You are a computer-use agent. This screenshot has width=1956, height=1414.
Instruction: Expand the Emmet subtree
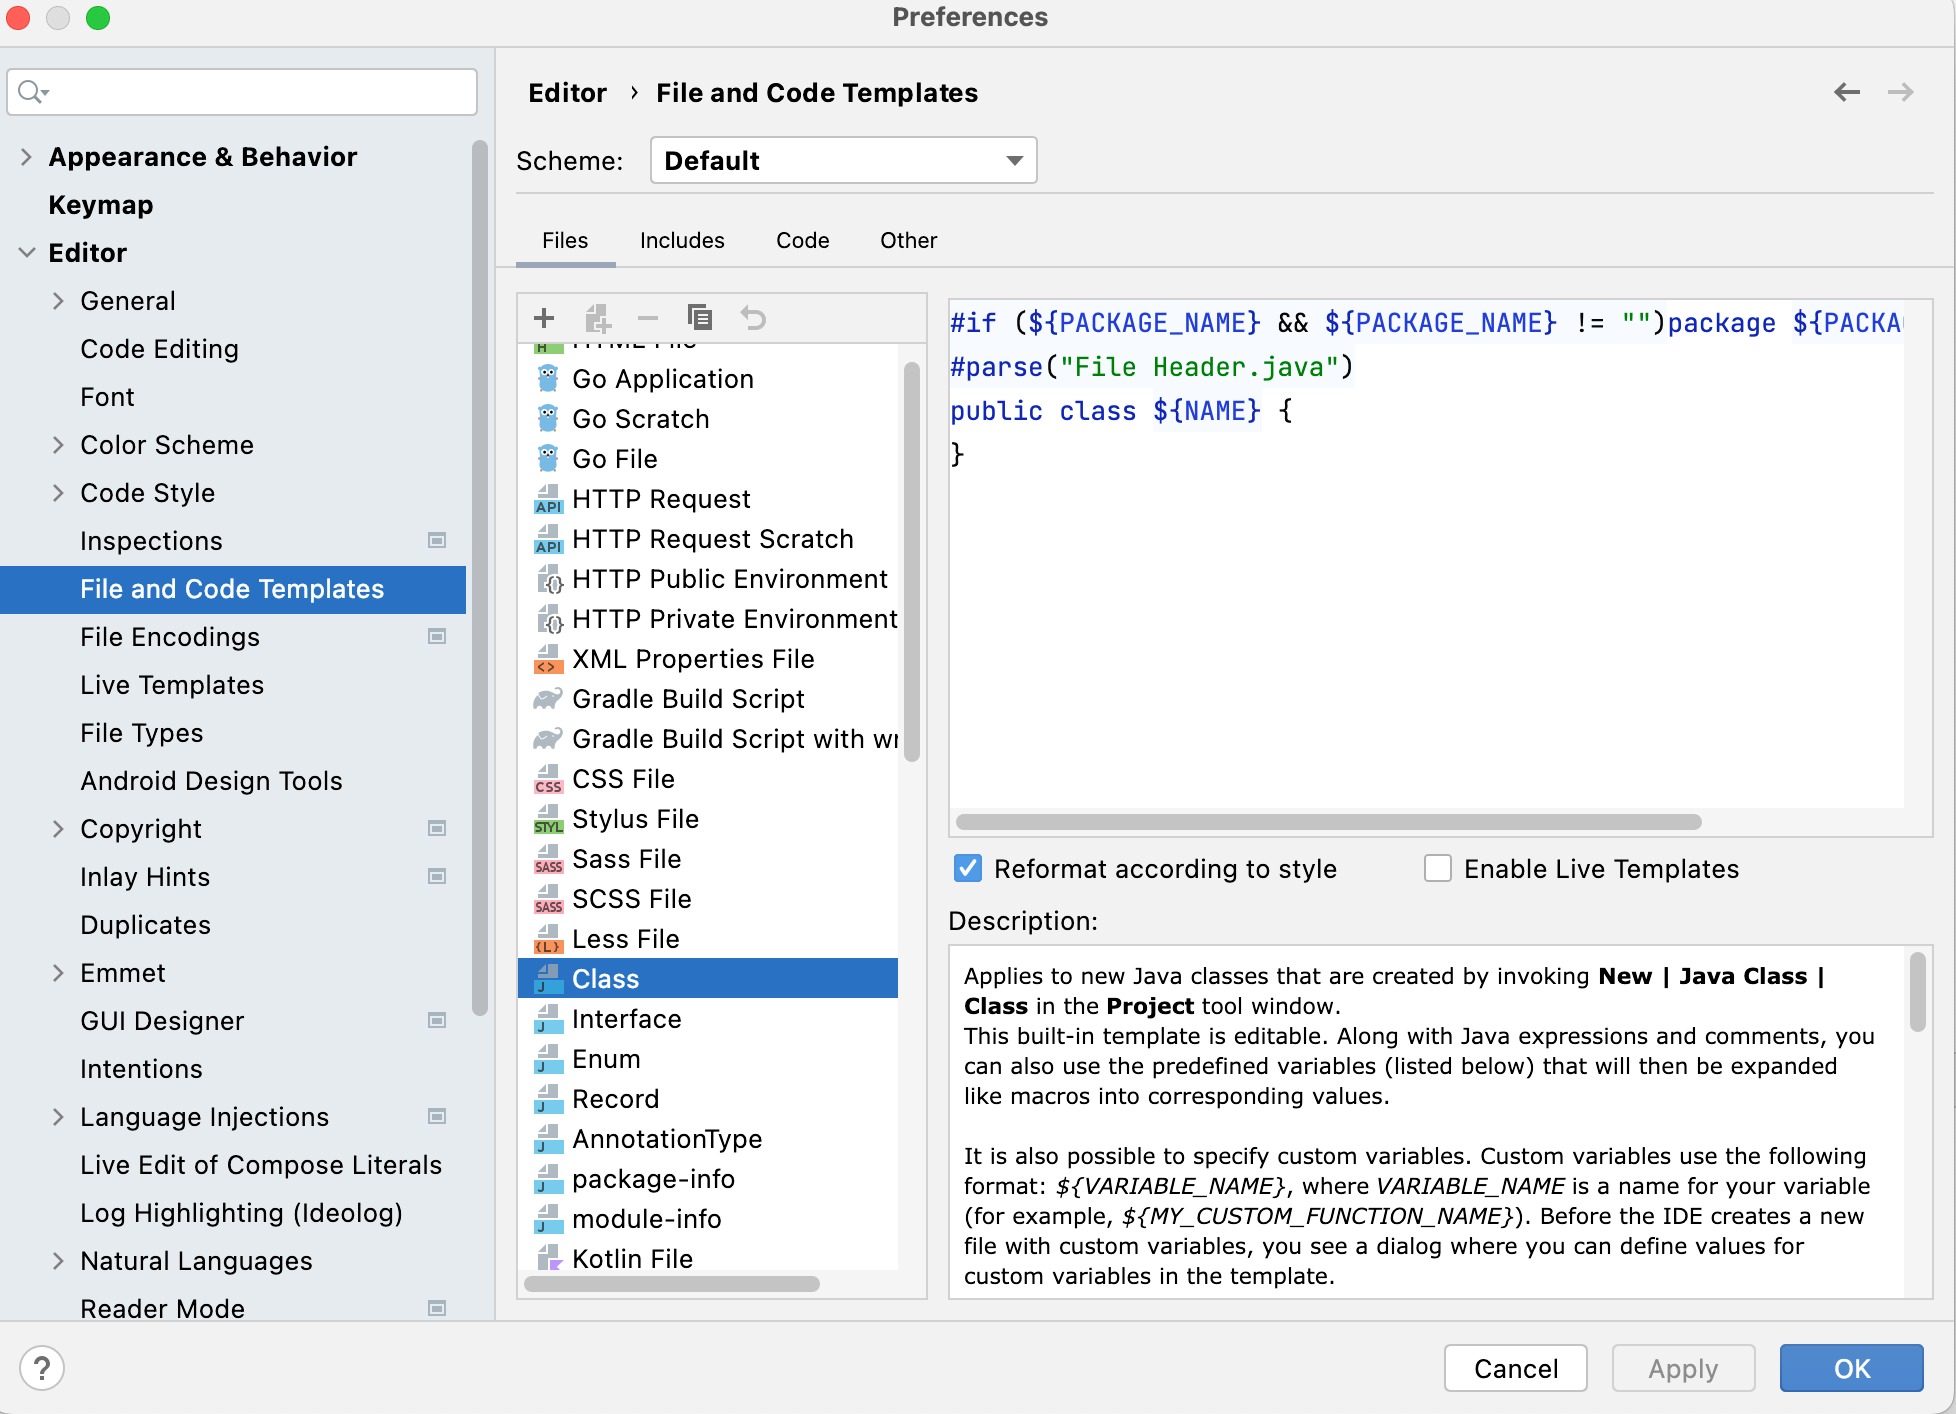(x=58, y=973)
